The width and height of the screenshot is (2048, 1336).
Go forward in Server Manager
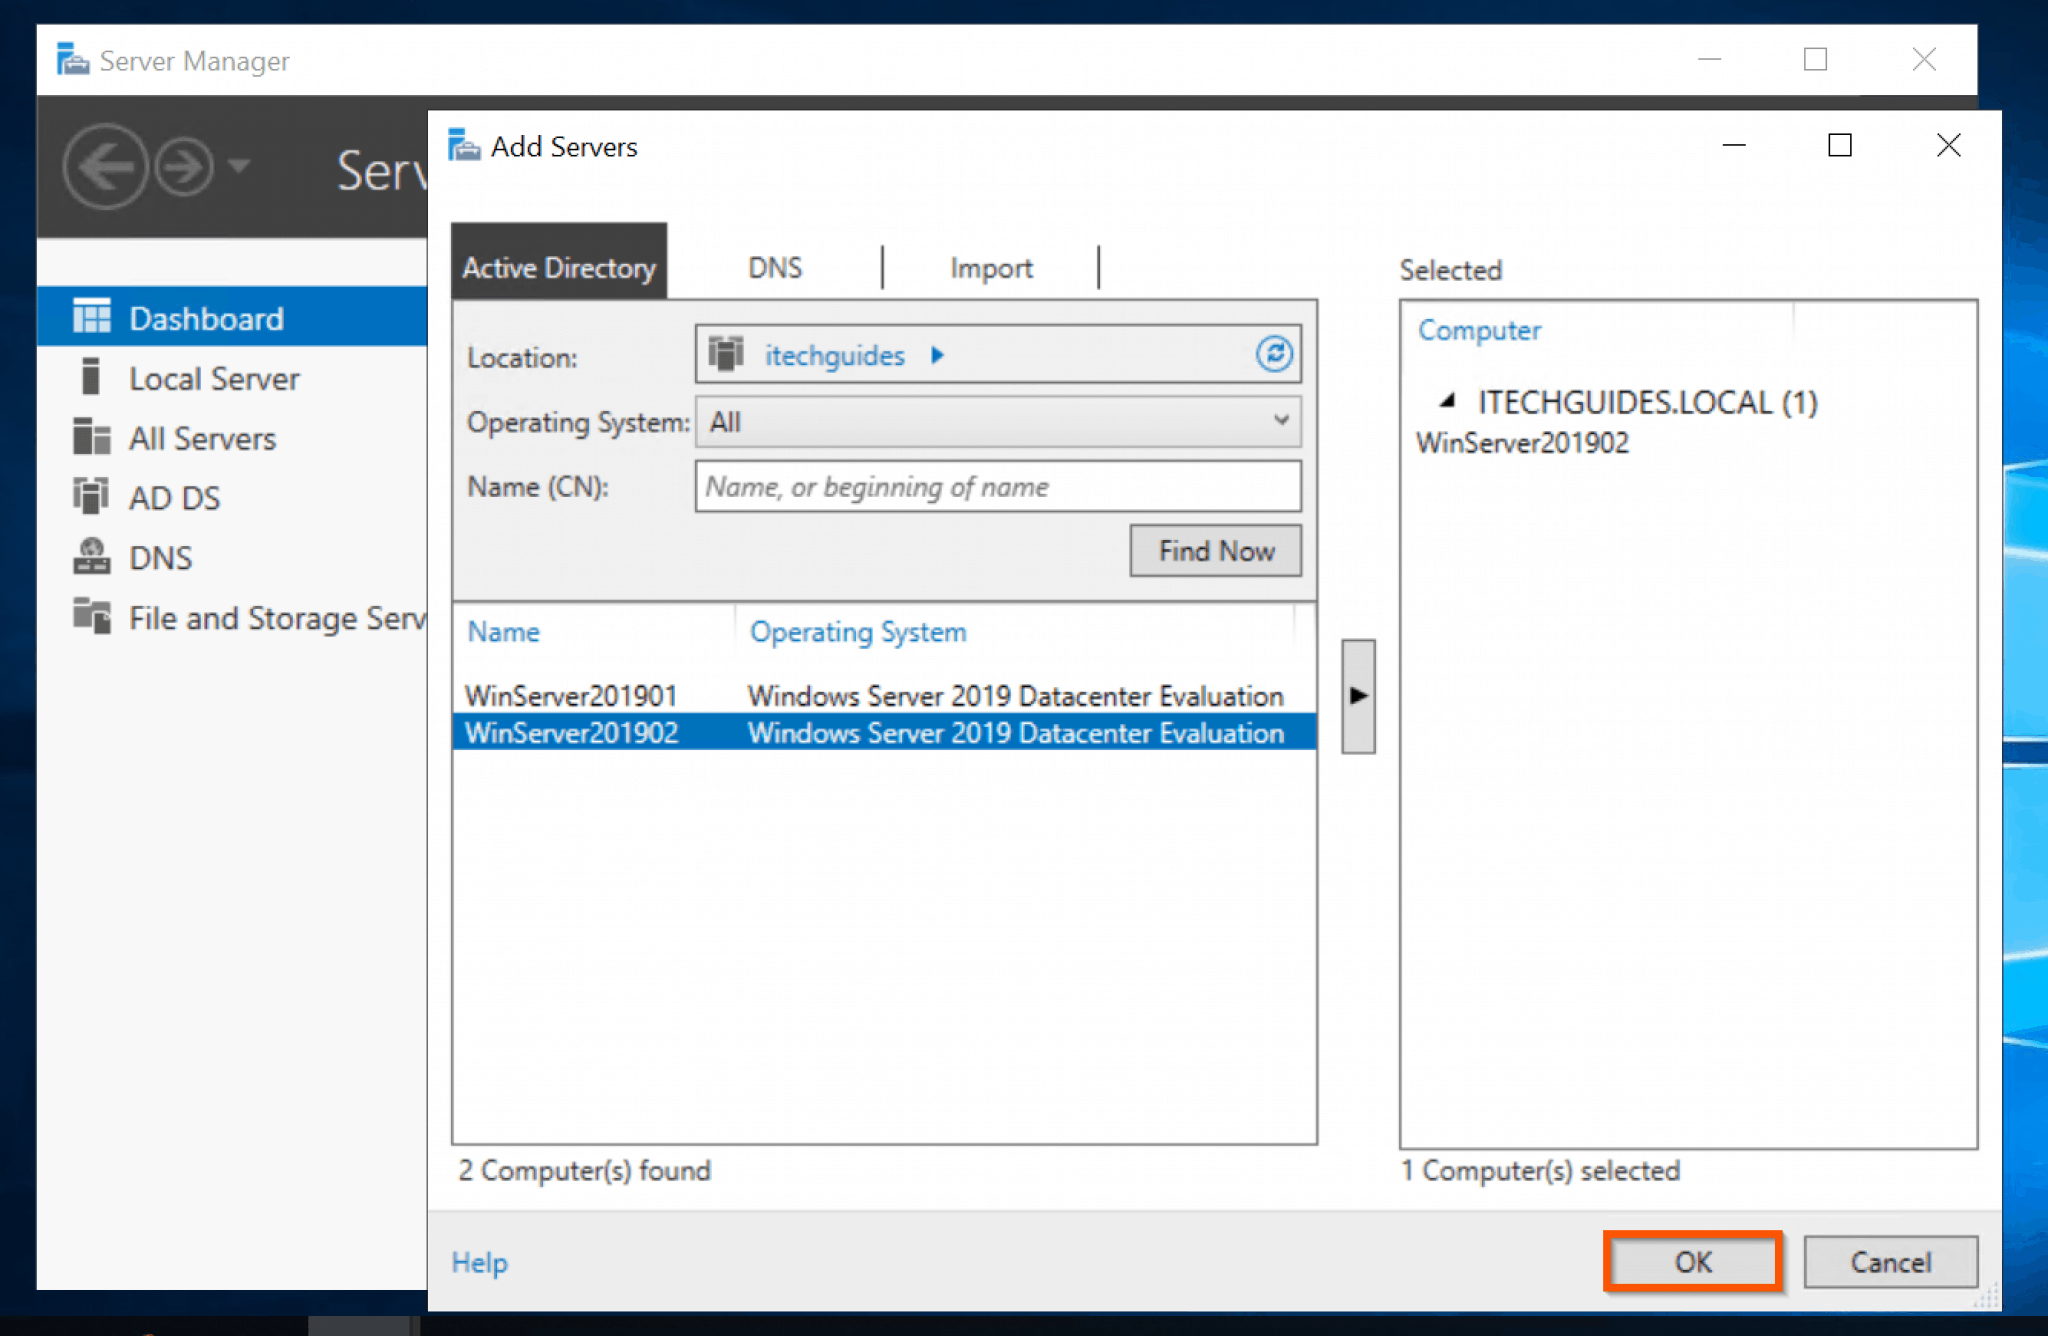click(184, 167)
